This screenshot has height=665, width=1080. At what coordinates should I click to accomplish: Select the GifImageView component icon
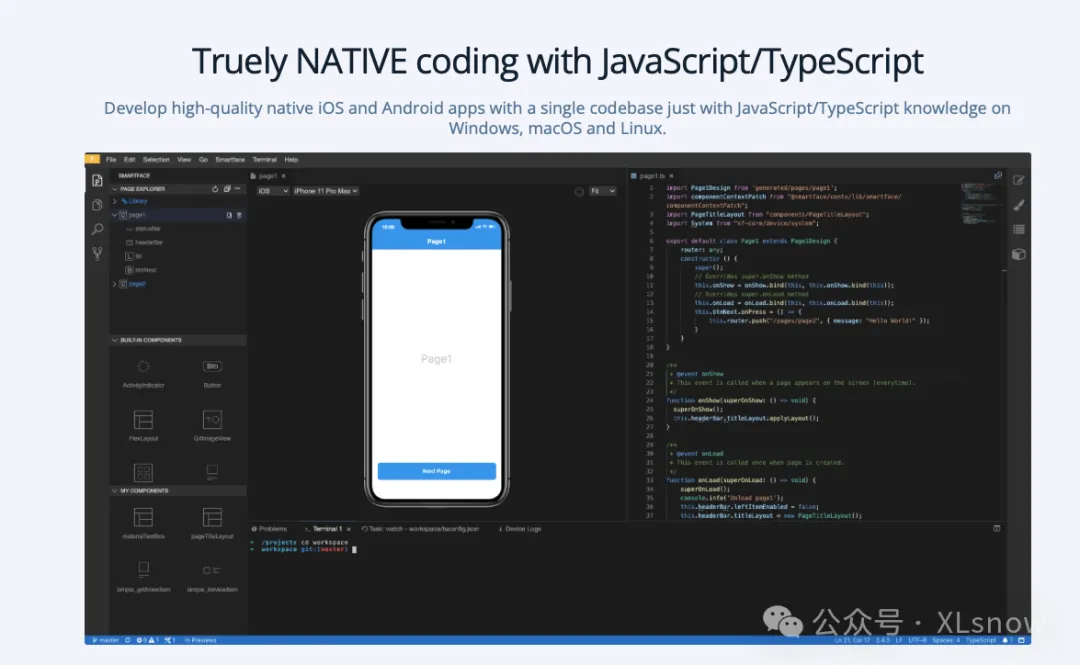pyautogui.click(x=212, y=419)
